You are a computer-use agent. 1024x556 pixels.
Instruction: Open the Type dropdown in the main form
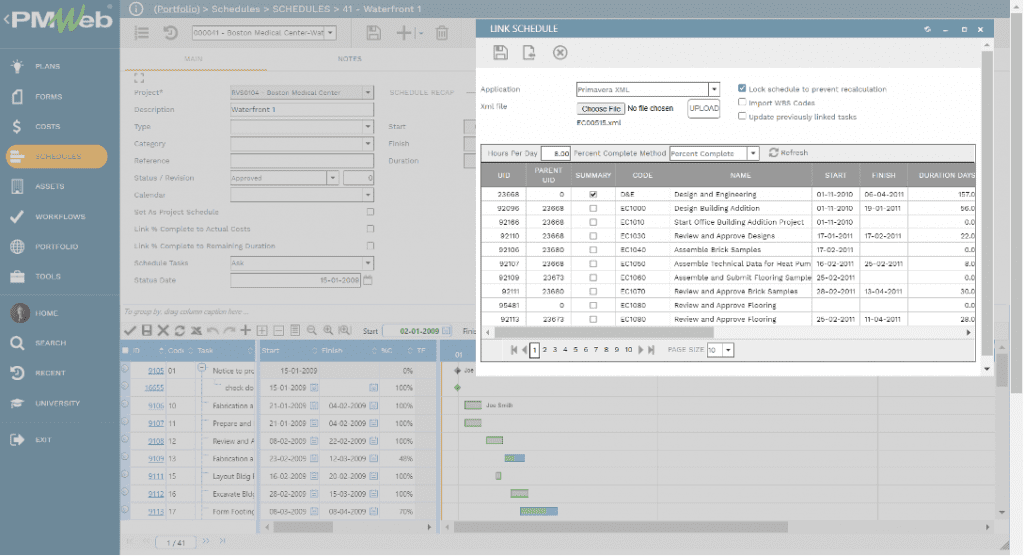368,126
